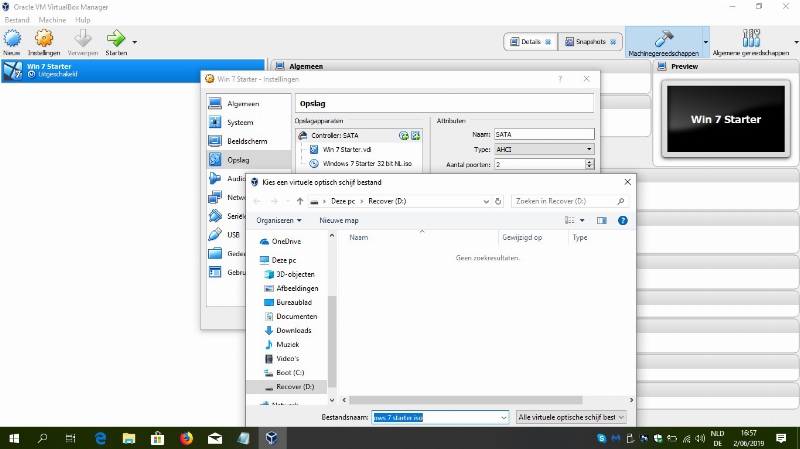This screenshot has height=449, width=800.
Task: Click add optical drive icon on SATA controller
Action: coord(404,135)
